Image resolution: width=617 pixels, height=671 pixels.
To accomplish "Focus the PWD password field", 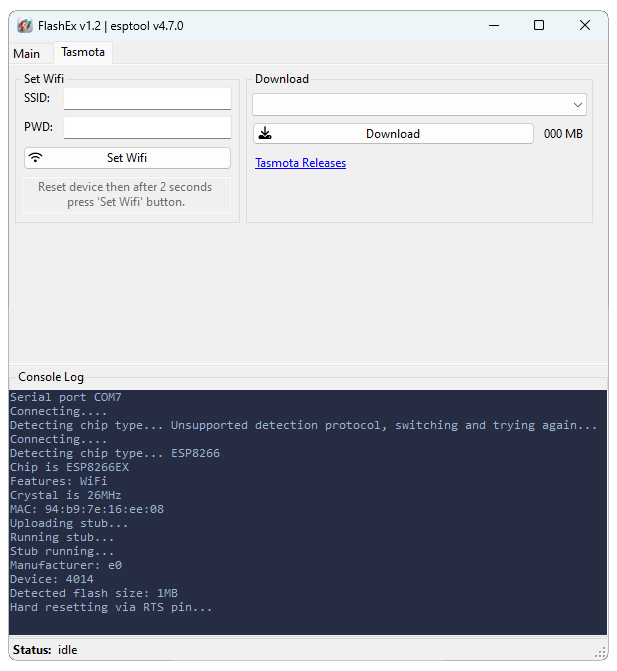I will tap(148, 128).
